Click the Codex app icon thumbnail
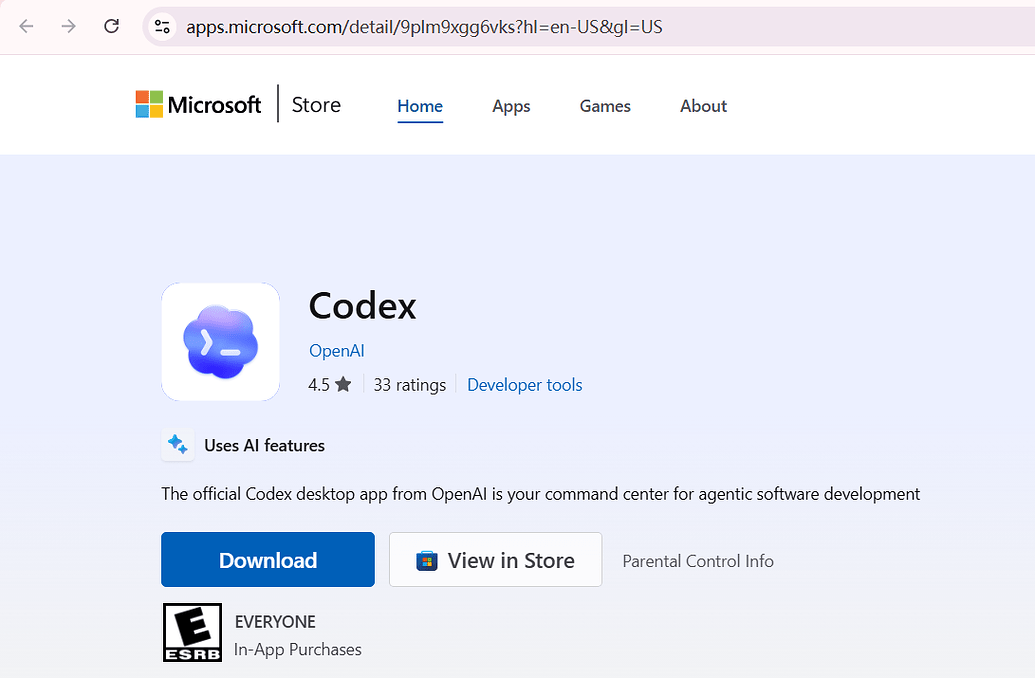The width and height of the screenshot is (1035, 678). click(220, 342)
